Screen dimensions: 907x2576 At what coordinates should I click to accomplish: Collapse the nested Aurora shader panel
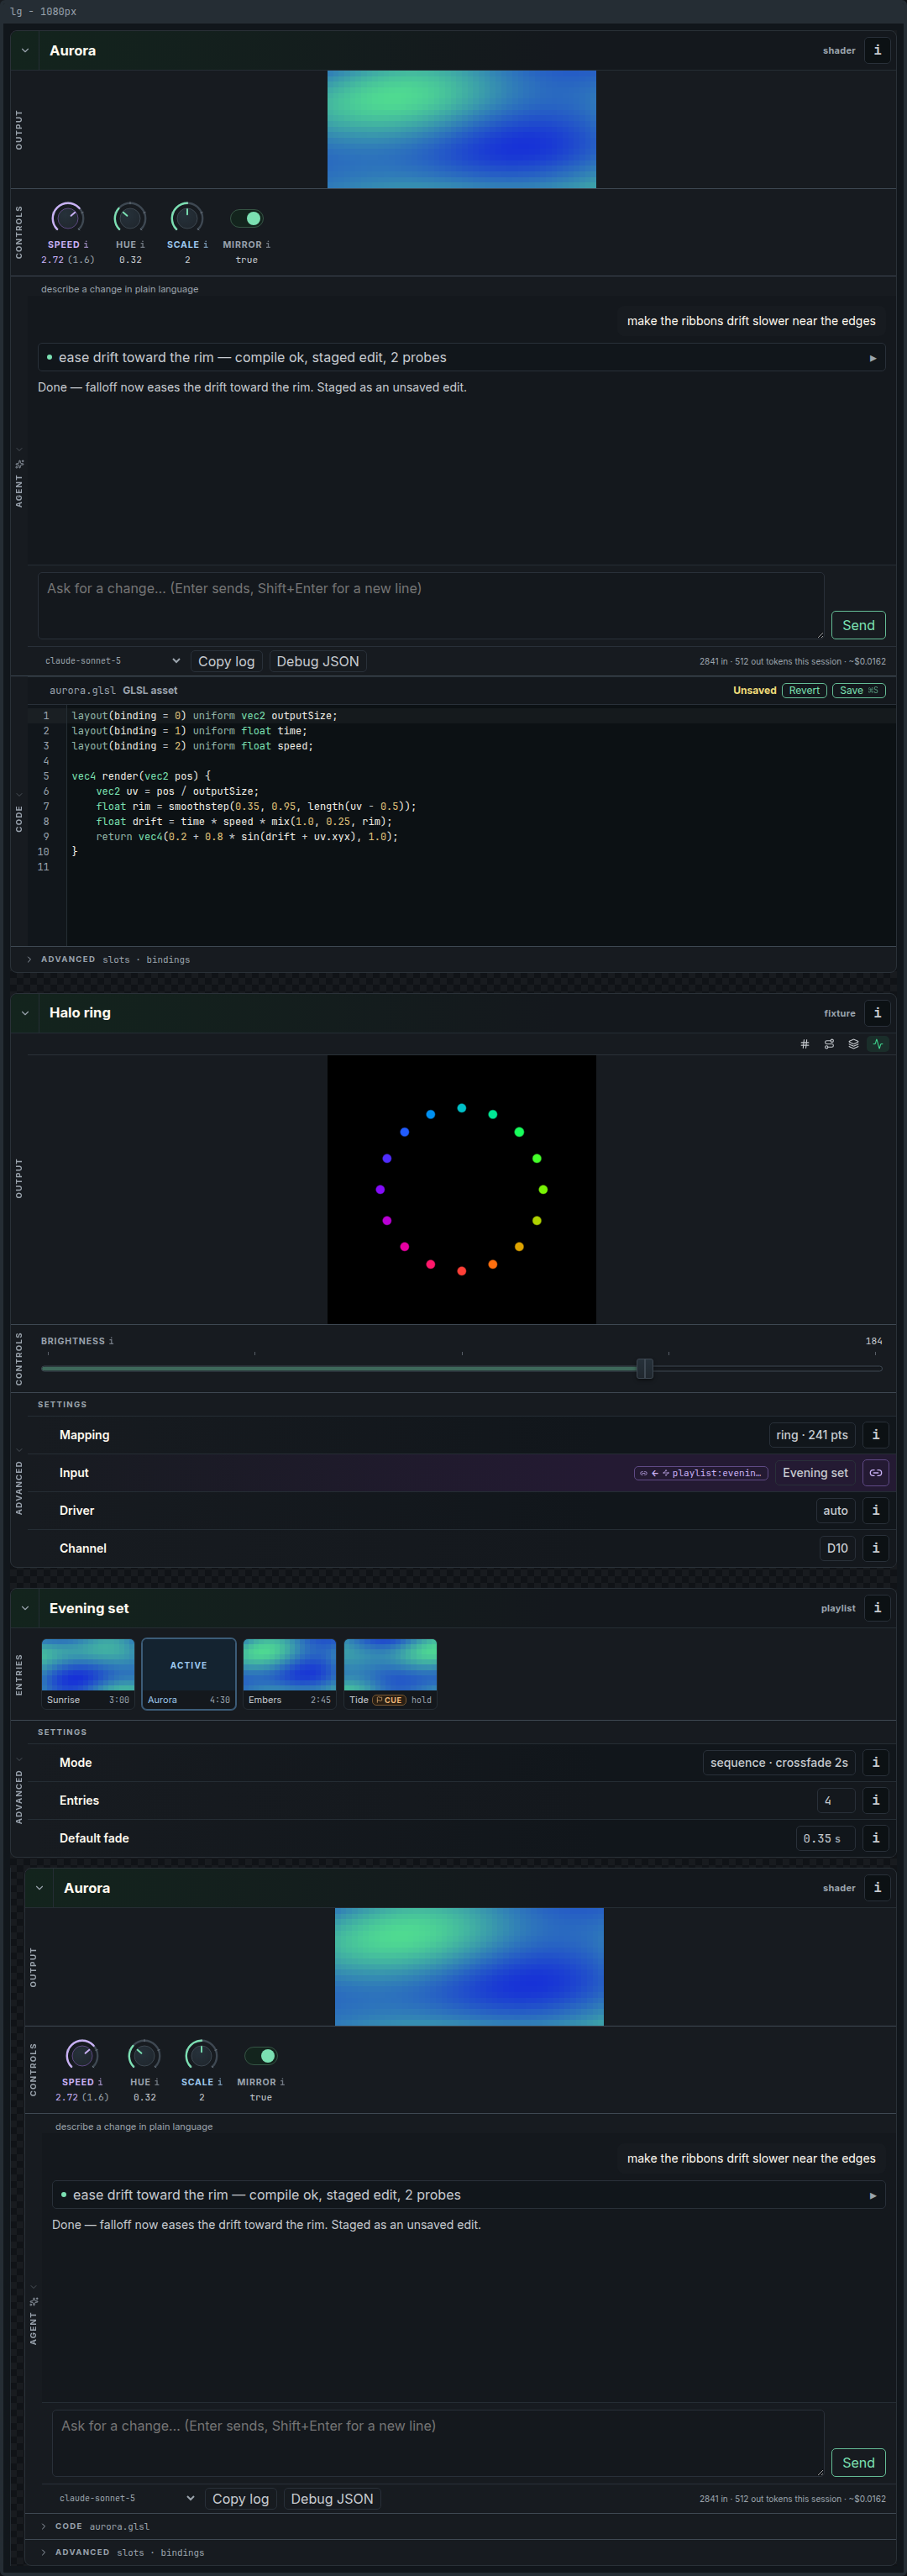pyautogui.click(x=39, y=1889)
